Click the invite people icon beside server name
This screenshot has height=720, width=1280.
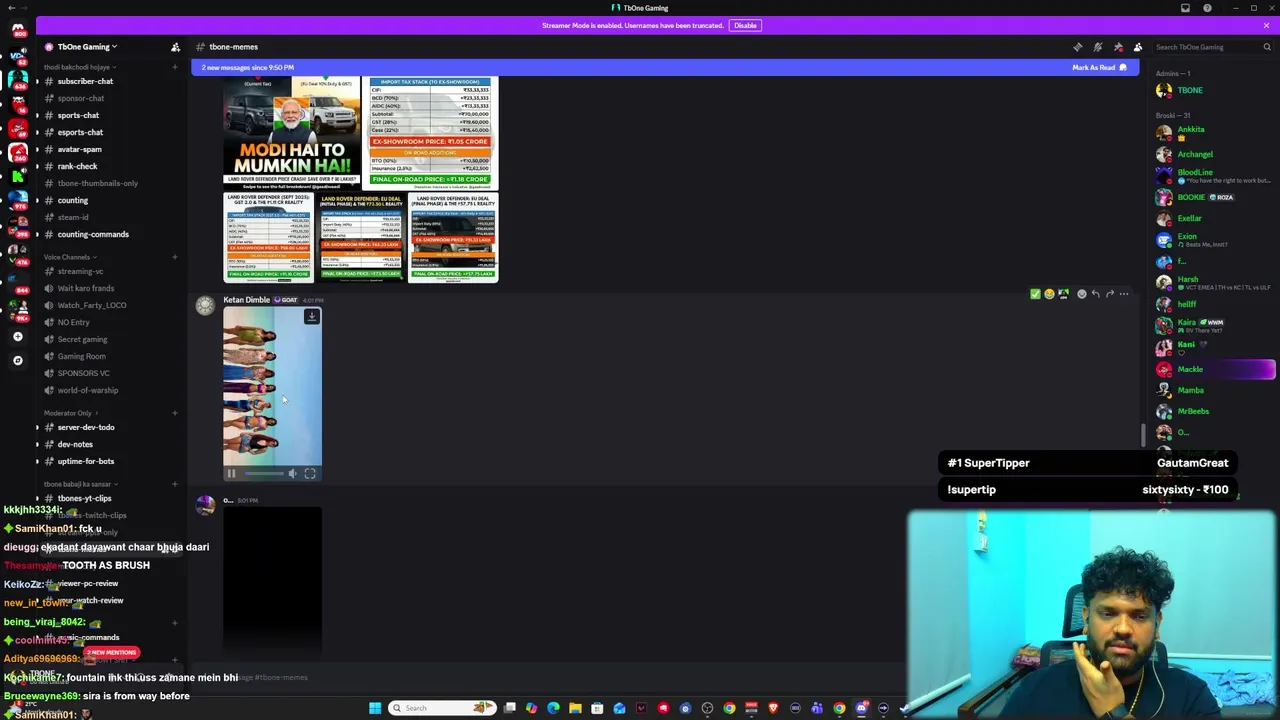tap(175, 47)
